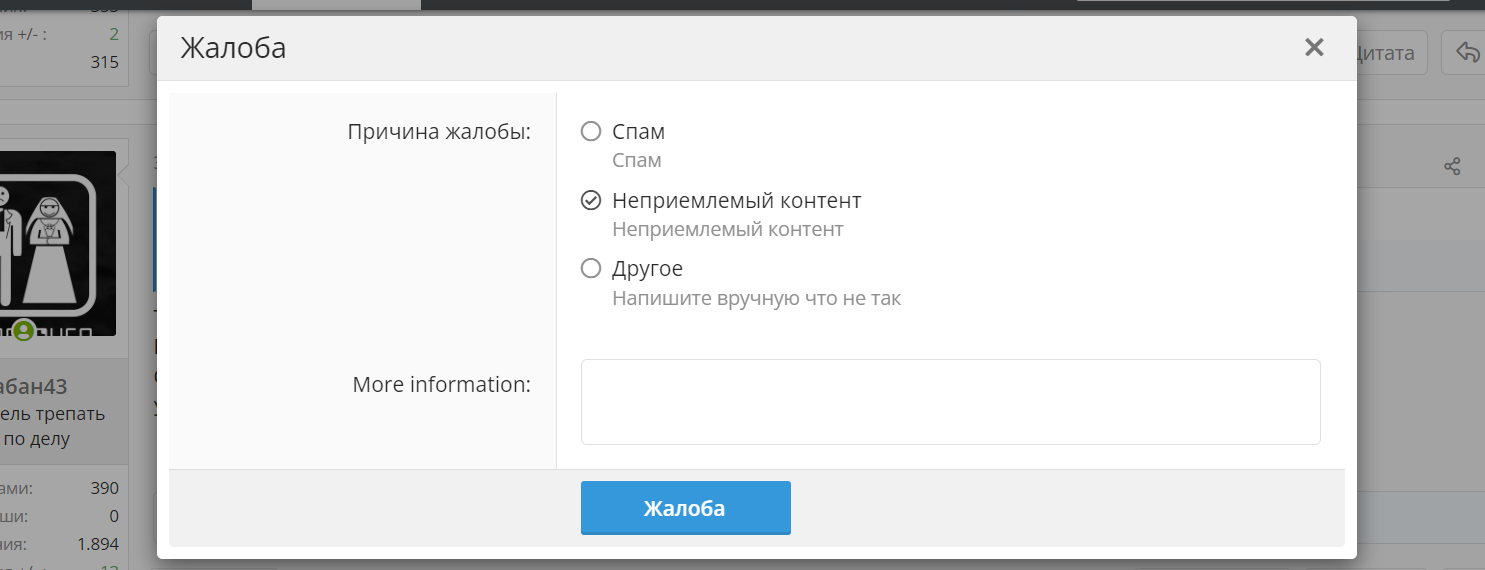The height and width of the screenshot is (570, 1485).
Task: Select the Спам radio button
Action: click(x=591, y=131)
